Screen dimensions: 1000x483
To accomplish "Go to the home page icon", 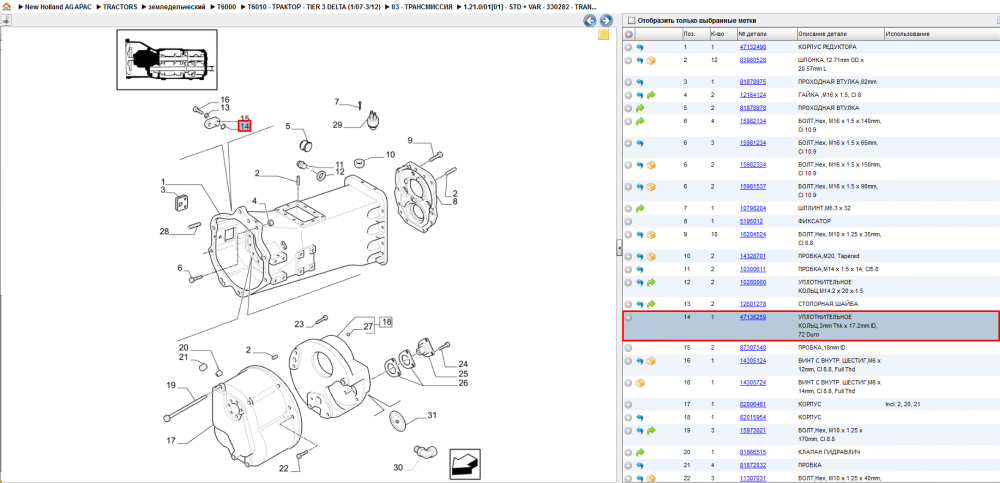I will pyautogui.click(x=6, y=6).
